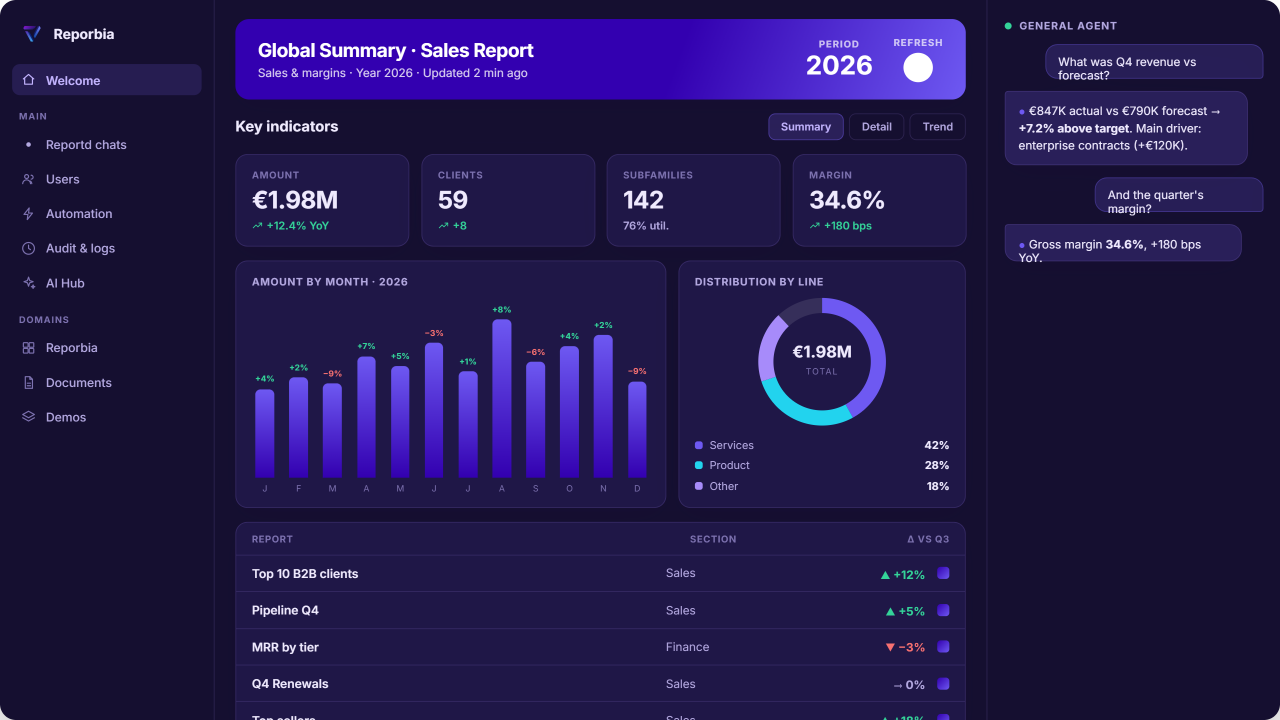Click the red down triangle beside −3%
The image size is (1280, 720).
tap(890, 647)
